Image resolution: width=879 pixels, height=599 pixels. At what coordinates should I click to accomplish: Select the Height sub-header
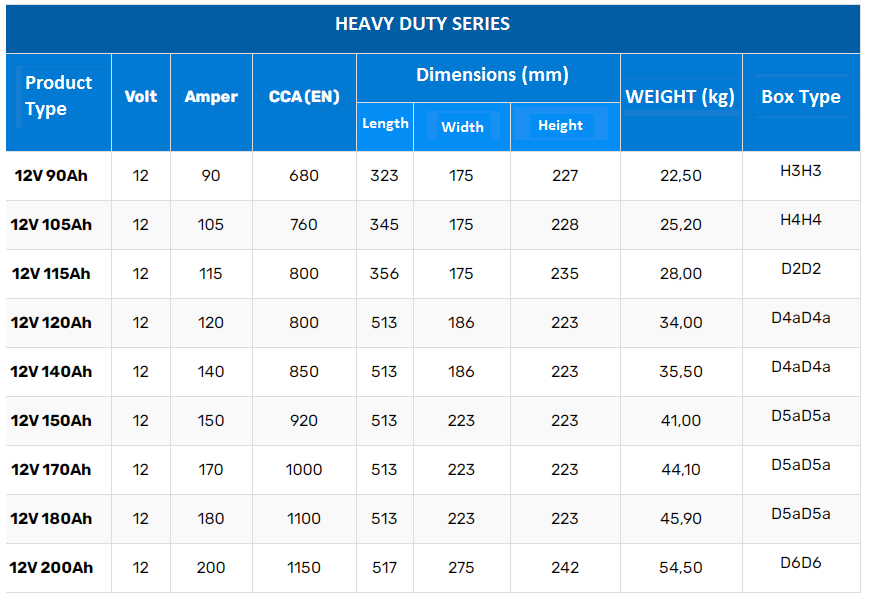560,126
